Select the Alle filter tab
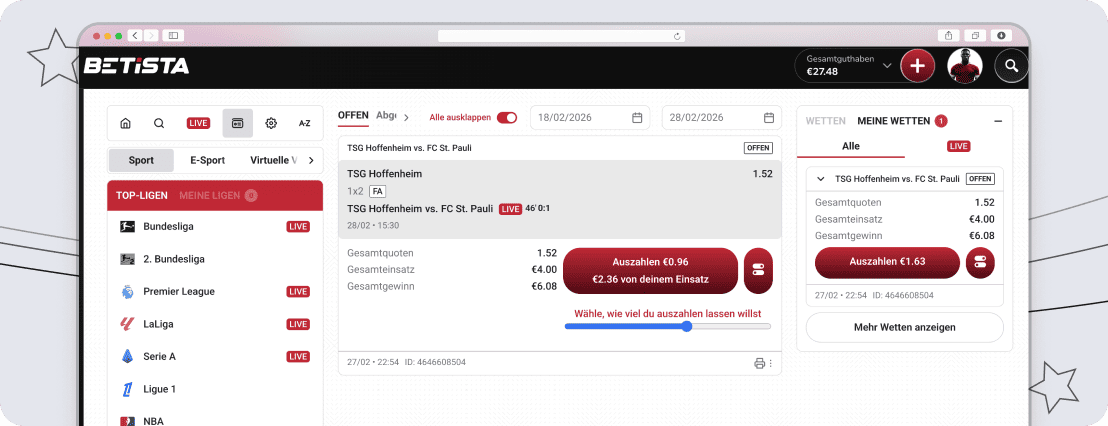The image size is (1108, 426). pyautogui.click(x=851, y=146)
